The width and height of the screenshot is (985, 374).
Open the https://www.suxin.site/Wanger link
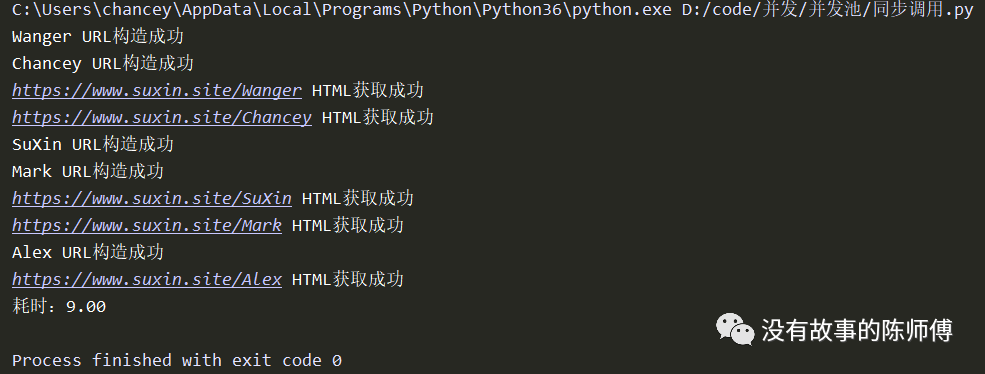pyautogui.click(x=157, y=91)
